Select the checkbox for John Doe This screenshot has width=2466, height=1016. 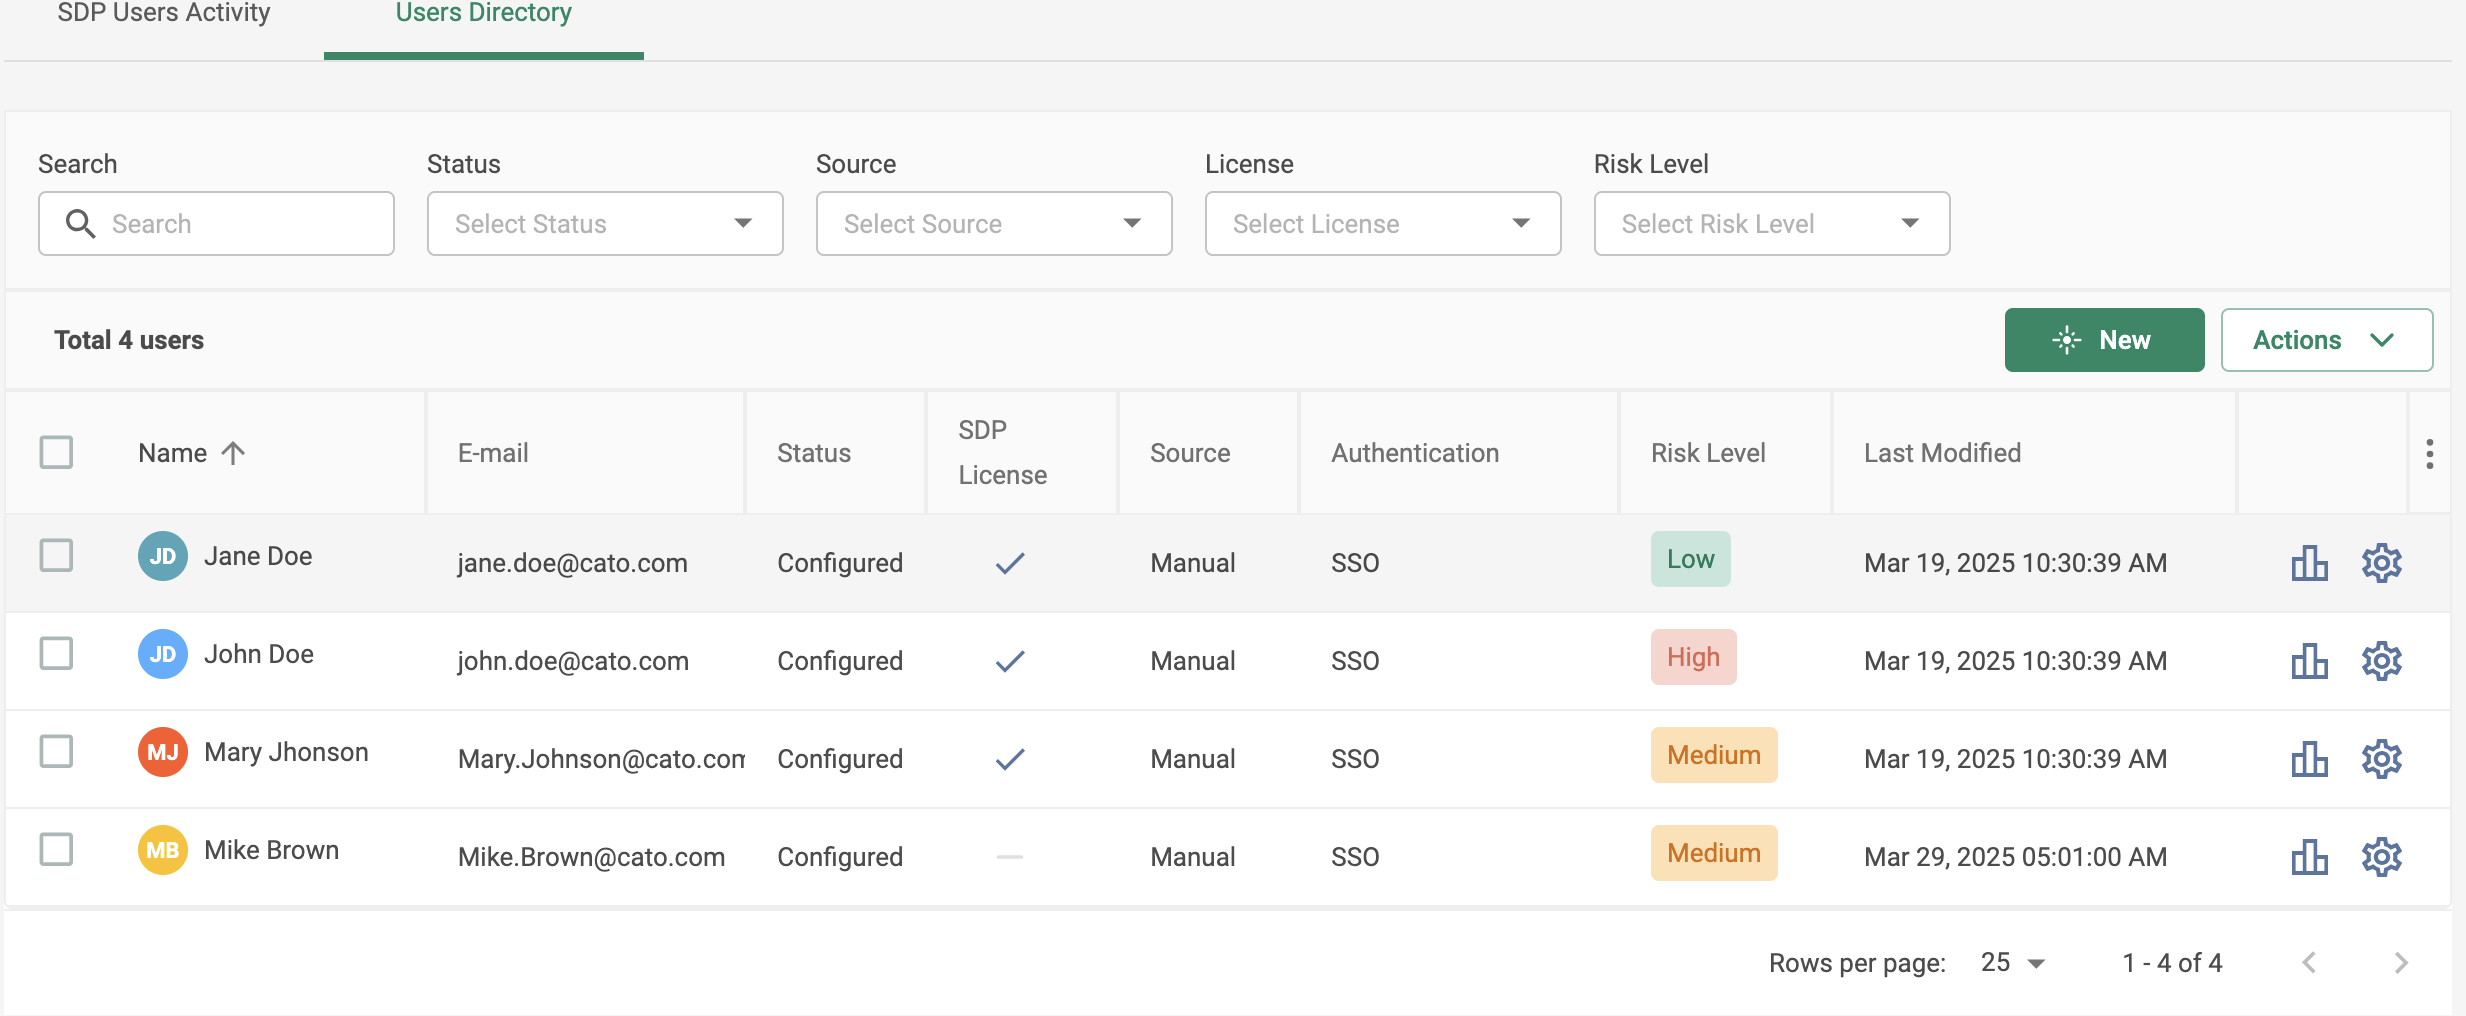pyautogui.click(x=56, y=654)
